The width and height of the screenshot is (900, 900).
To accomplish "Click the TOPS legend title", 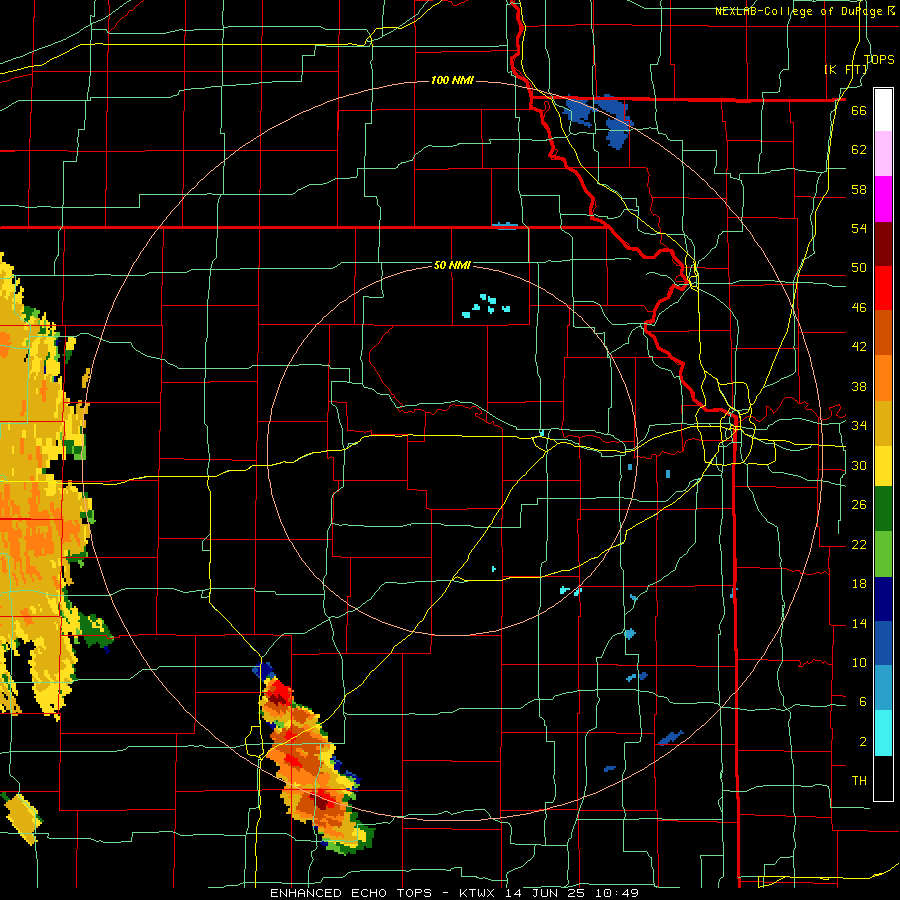I will point(879,59).
